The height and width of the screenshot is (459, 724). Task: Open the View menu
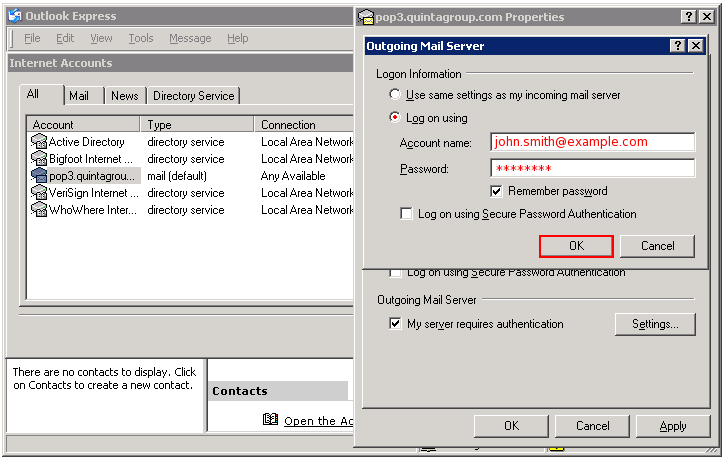(x=101, y=38)
